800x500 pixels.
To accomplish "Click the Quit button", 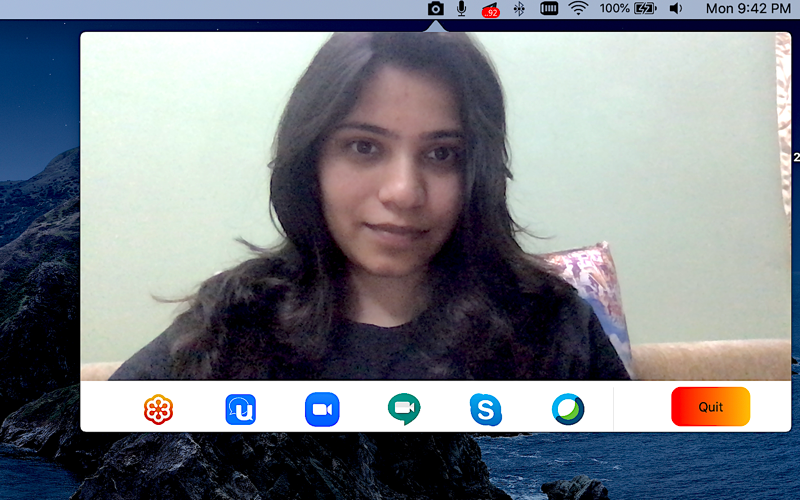I will coord(710,407).
